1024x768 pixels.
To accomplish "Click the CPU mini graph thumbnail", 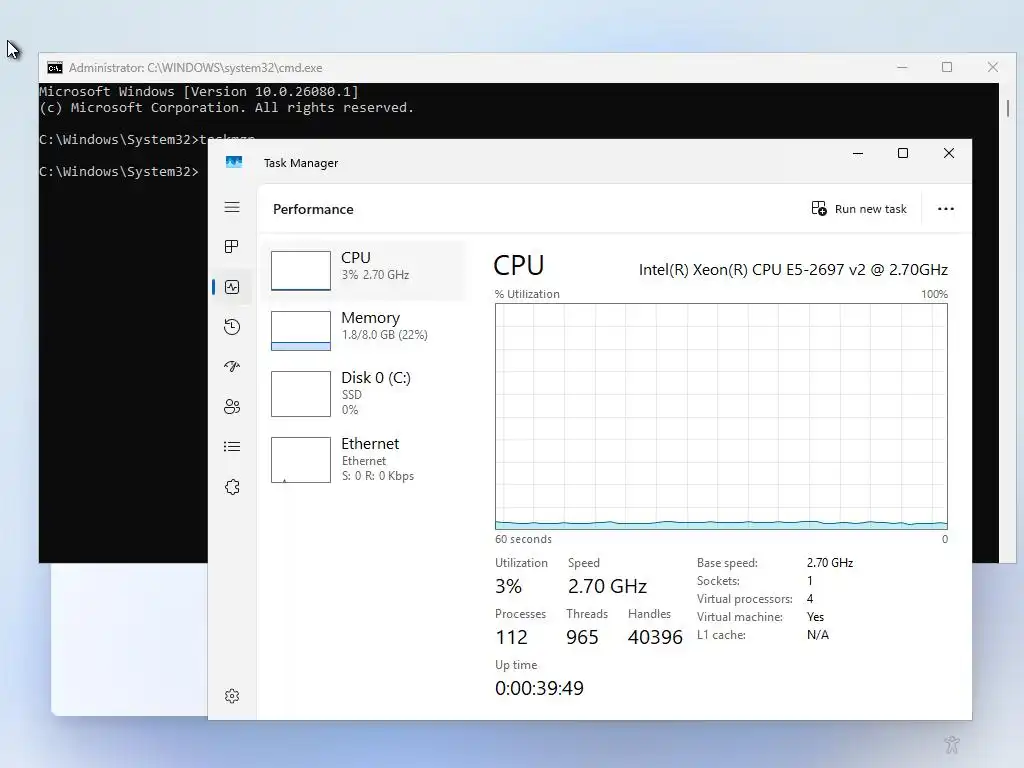I will (300, 270).
